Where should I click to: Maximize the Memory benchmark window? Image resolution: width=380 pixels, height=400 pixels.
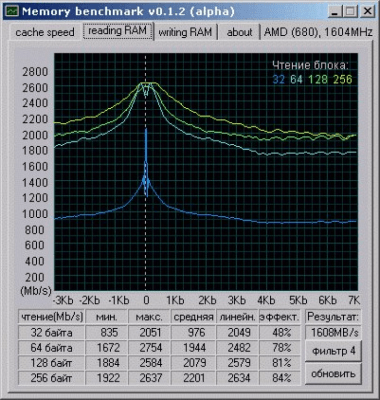point(350,12)
